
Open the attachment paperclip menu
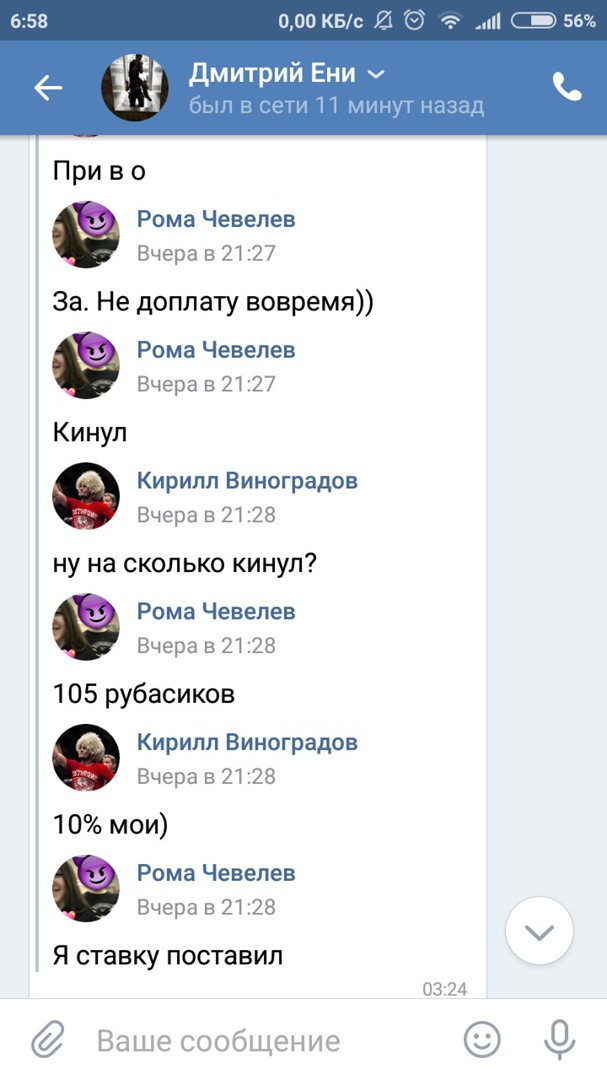[47, 1040]
